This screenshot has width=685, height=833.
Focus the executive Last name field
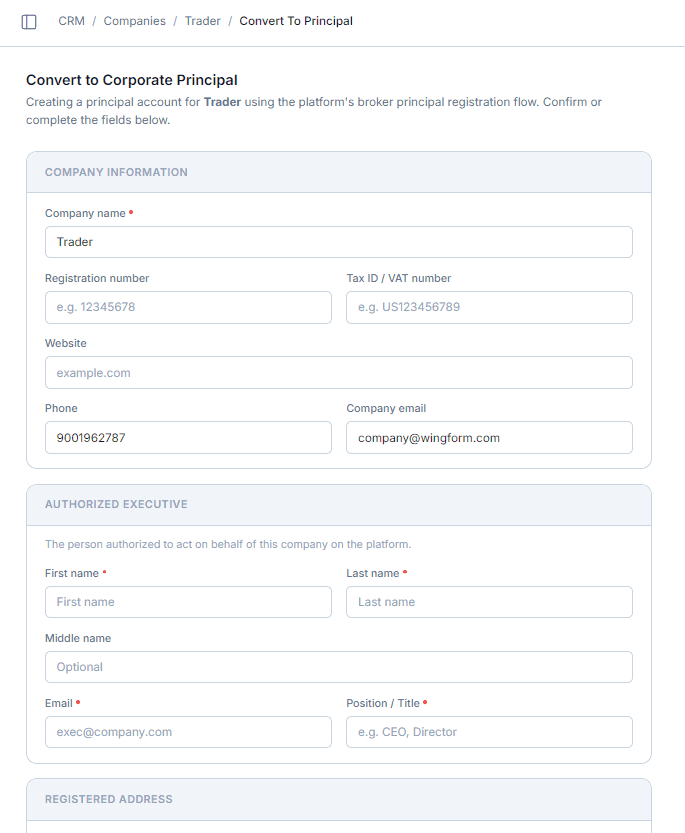(x=489, y=602)
